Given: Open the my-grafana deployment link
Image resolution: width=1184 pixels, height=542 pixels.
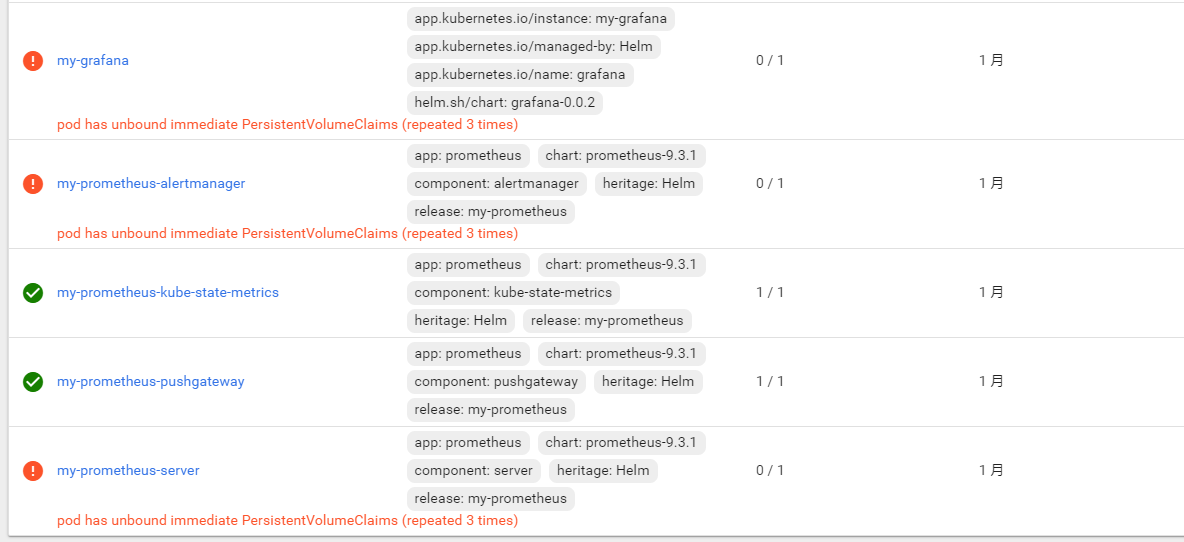Looking at the screenshot, I should 93,61.
